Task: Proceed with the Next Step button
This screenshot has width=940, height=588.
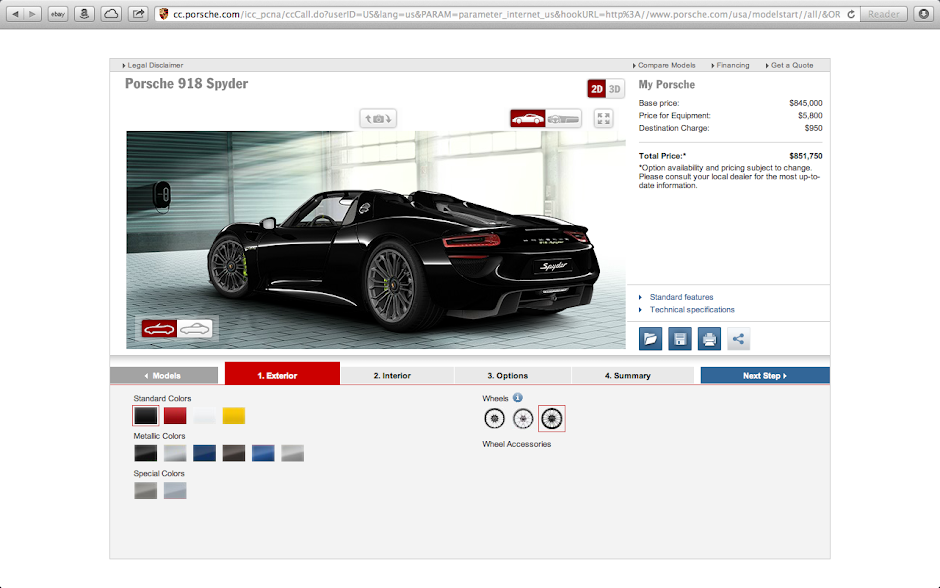Action: click(765, 376)
